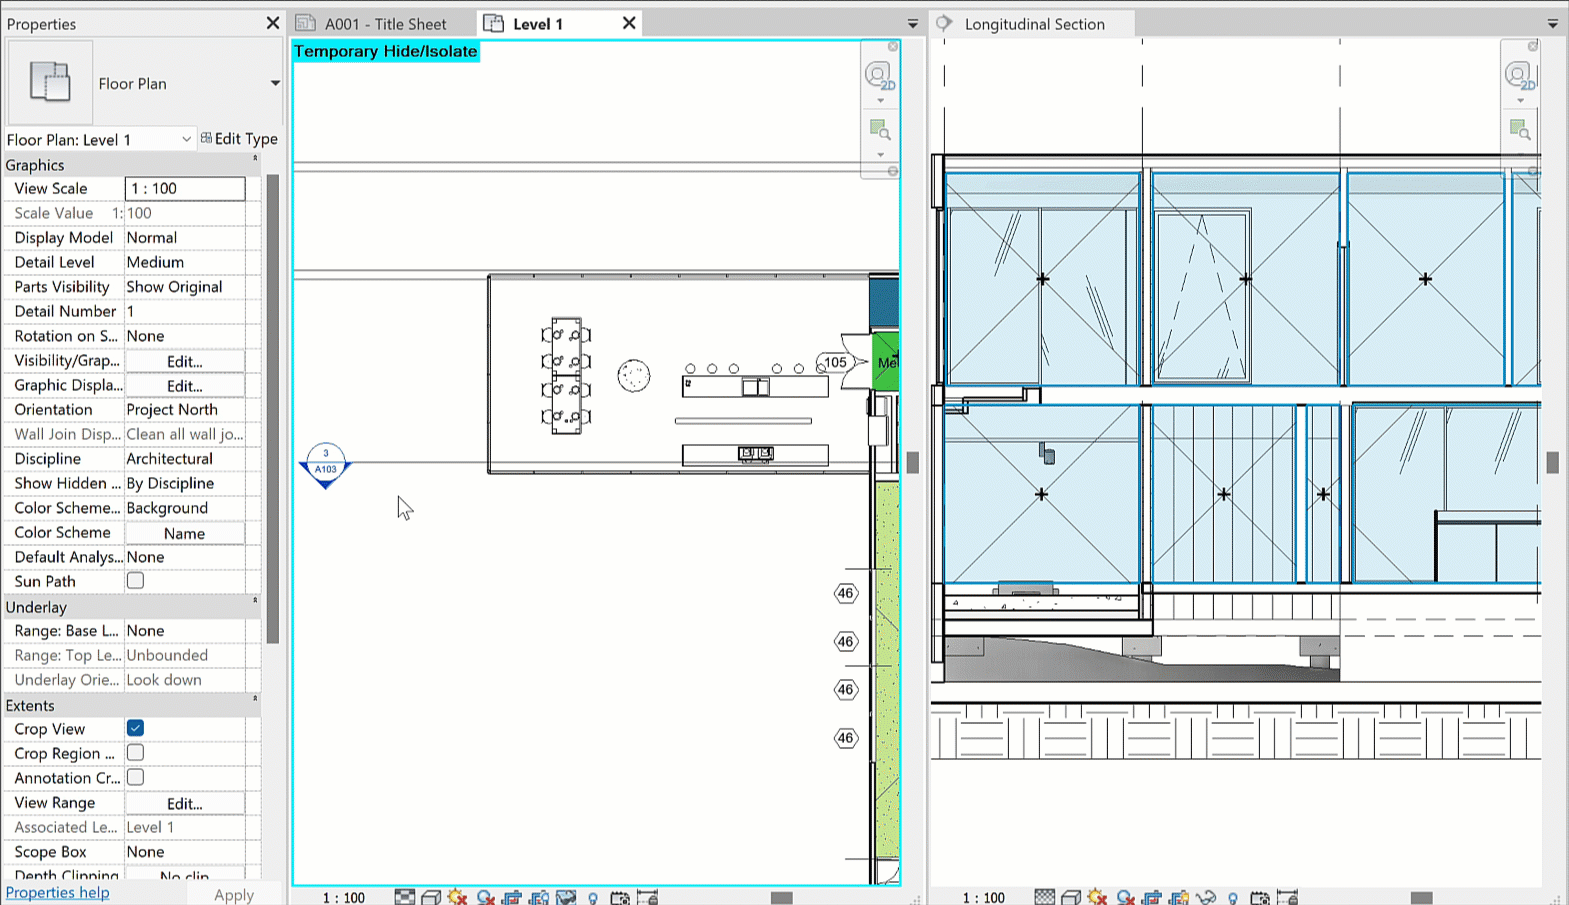The width and height of the screenshot is (1569, 905).
Task: Toggle shadows icon in Longitudinal Section bar
Action: coord(1125,897)
